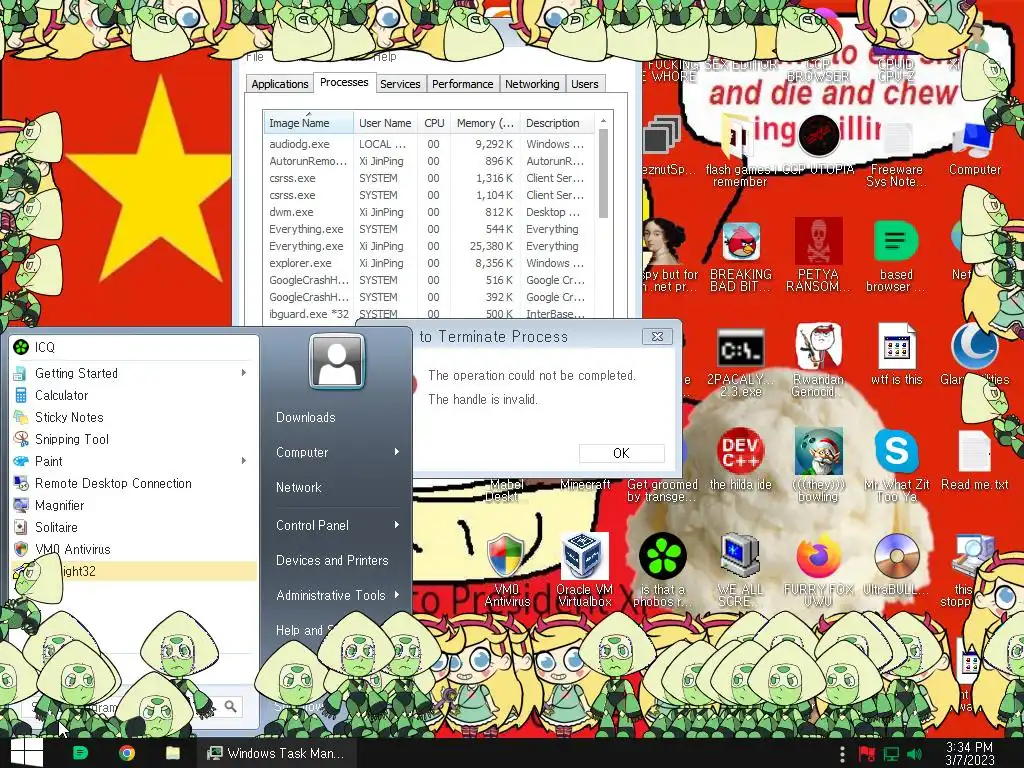Open the FURRY FOX UWU Firefox icon

(818, 569)
